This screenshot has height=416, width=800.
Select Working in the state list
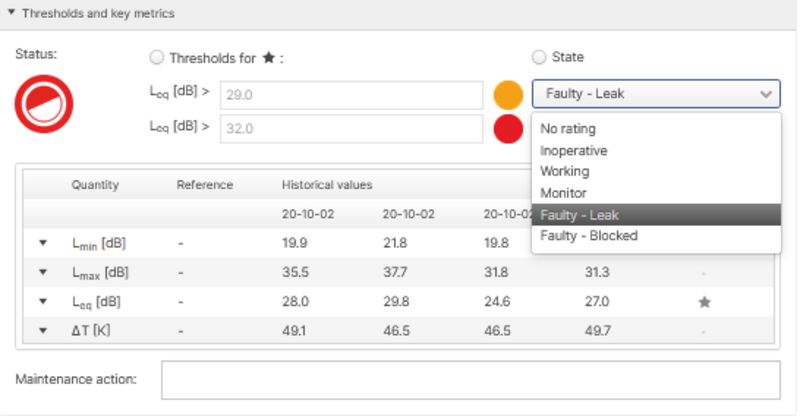[x=565, y=171]
